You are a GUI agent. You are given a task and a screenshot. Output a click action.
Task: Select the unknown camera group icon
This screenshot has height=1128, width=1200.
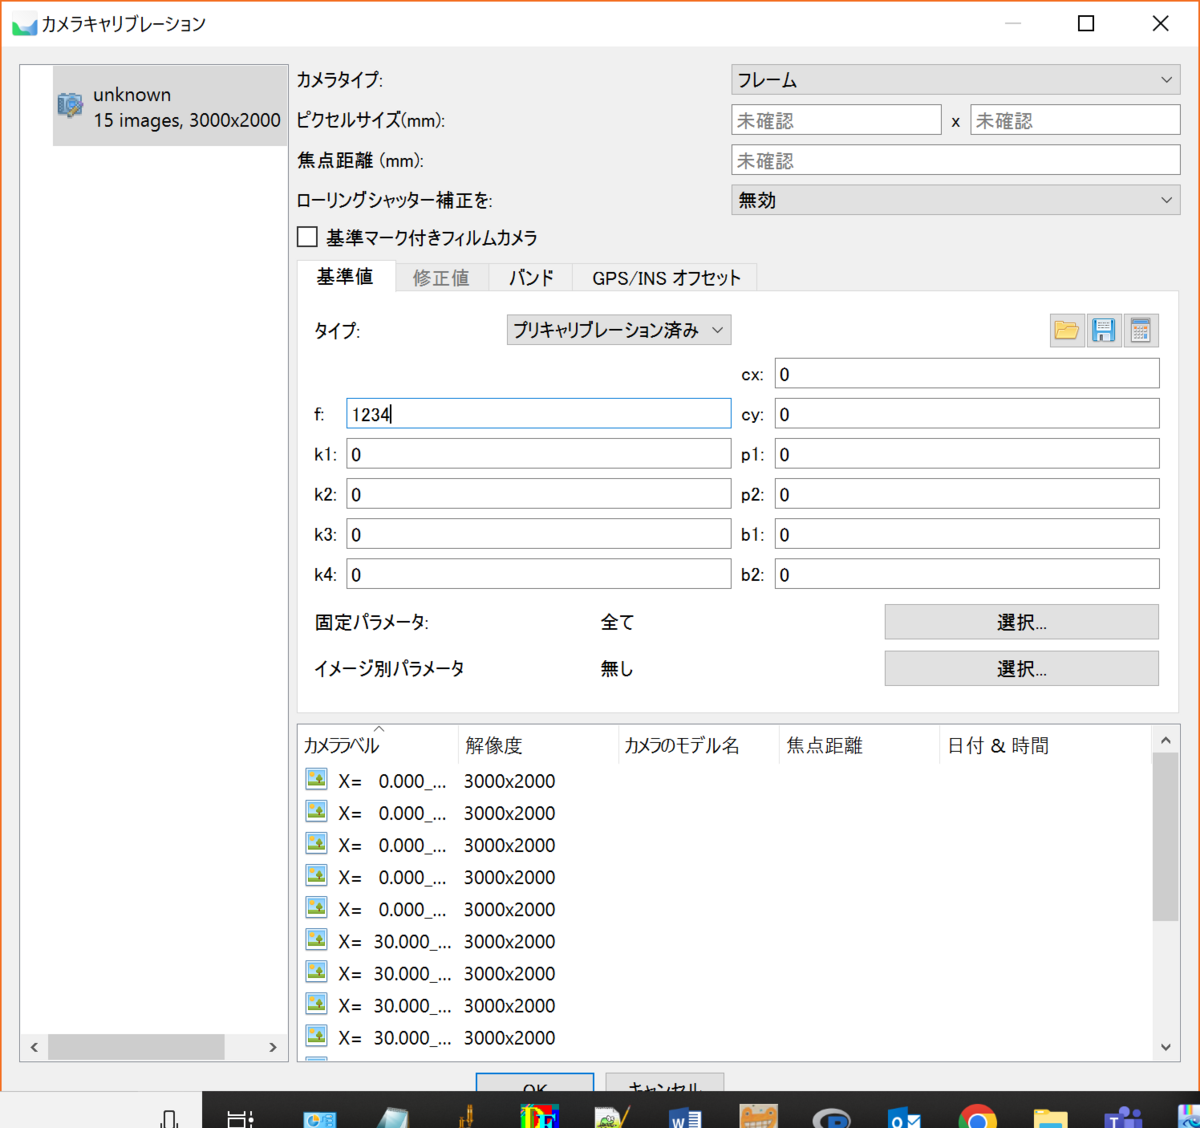70,105
